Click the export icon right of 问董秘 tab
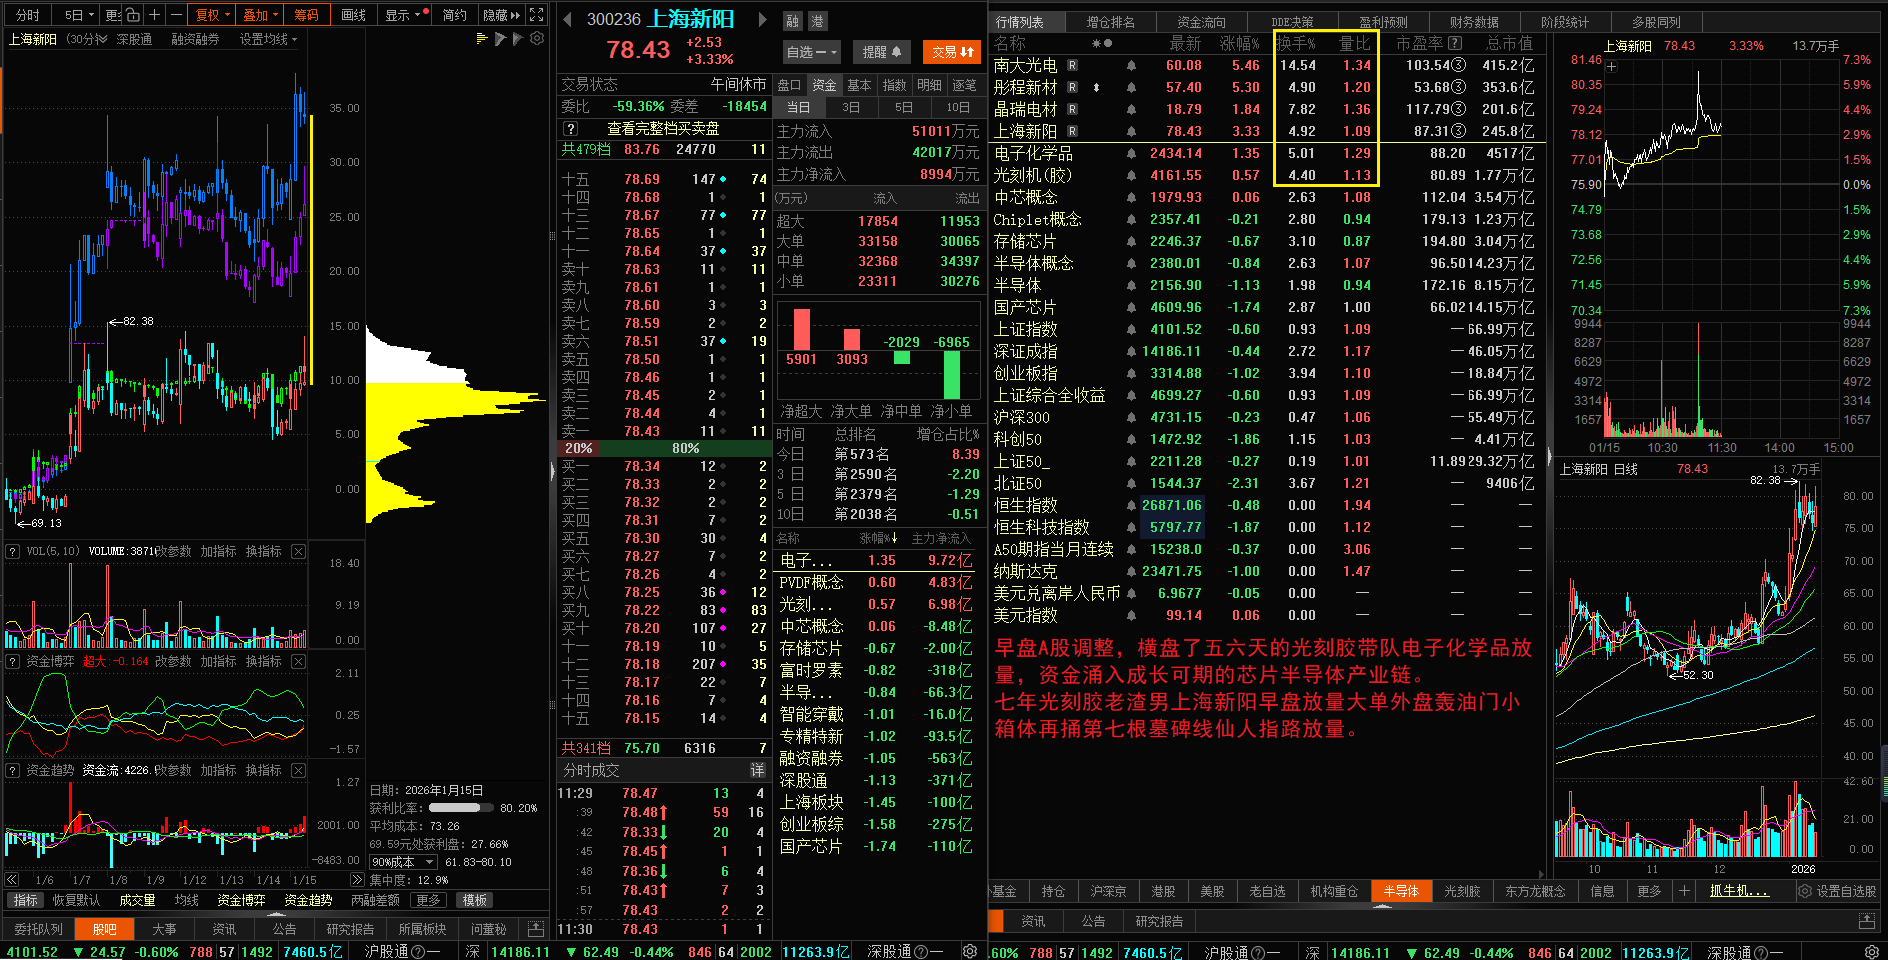1888x960 pixels. tap(536, 929)
